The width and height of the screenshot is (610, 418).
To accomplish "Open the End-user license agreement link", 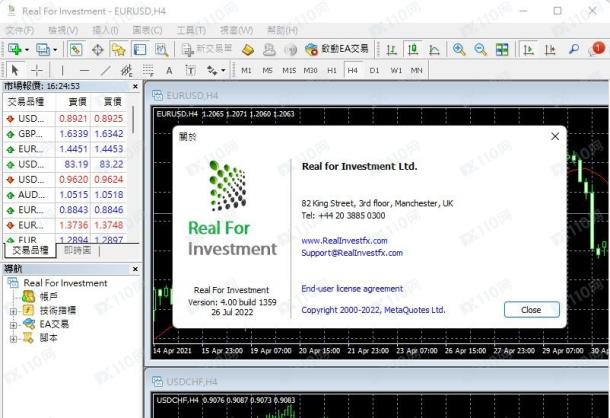I will (352, 289).
